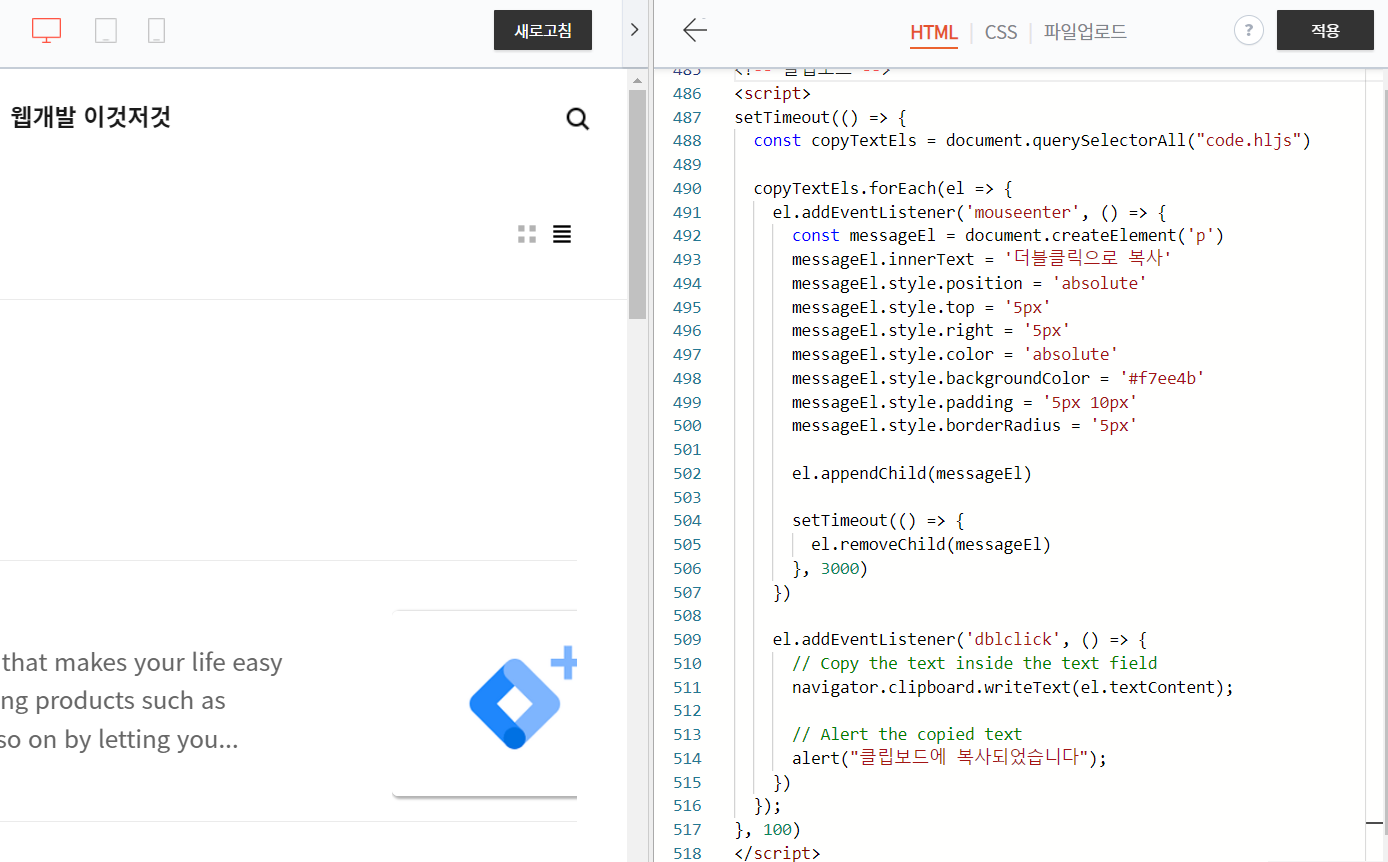Click 'mouseenter' string in code
This screenshot has width=1388, height=862.
[x=1023, y=212]
